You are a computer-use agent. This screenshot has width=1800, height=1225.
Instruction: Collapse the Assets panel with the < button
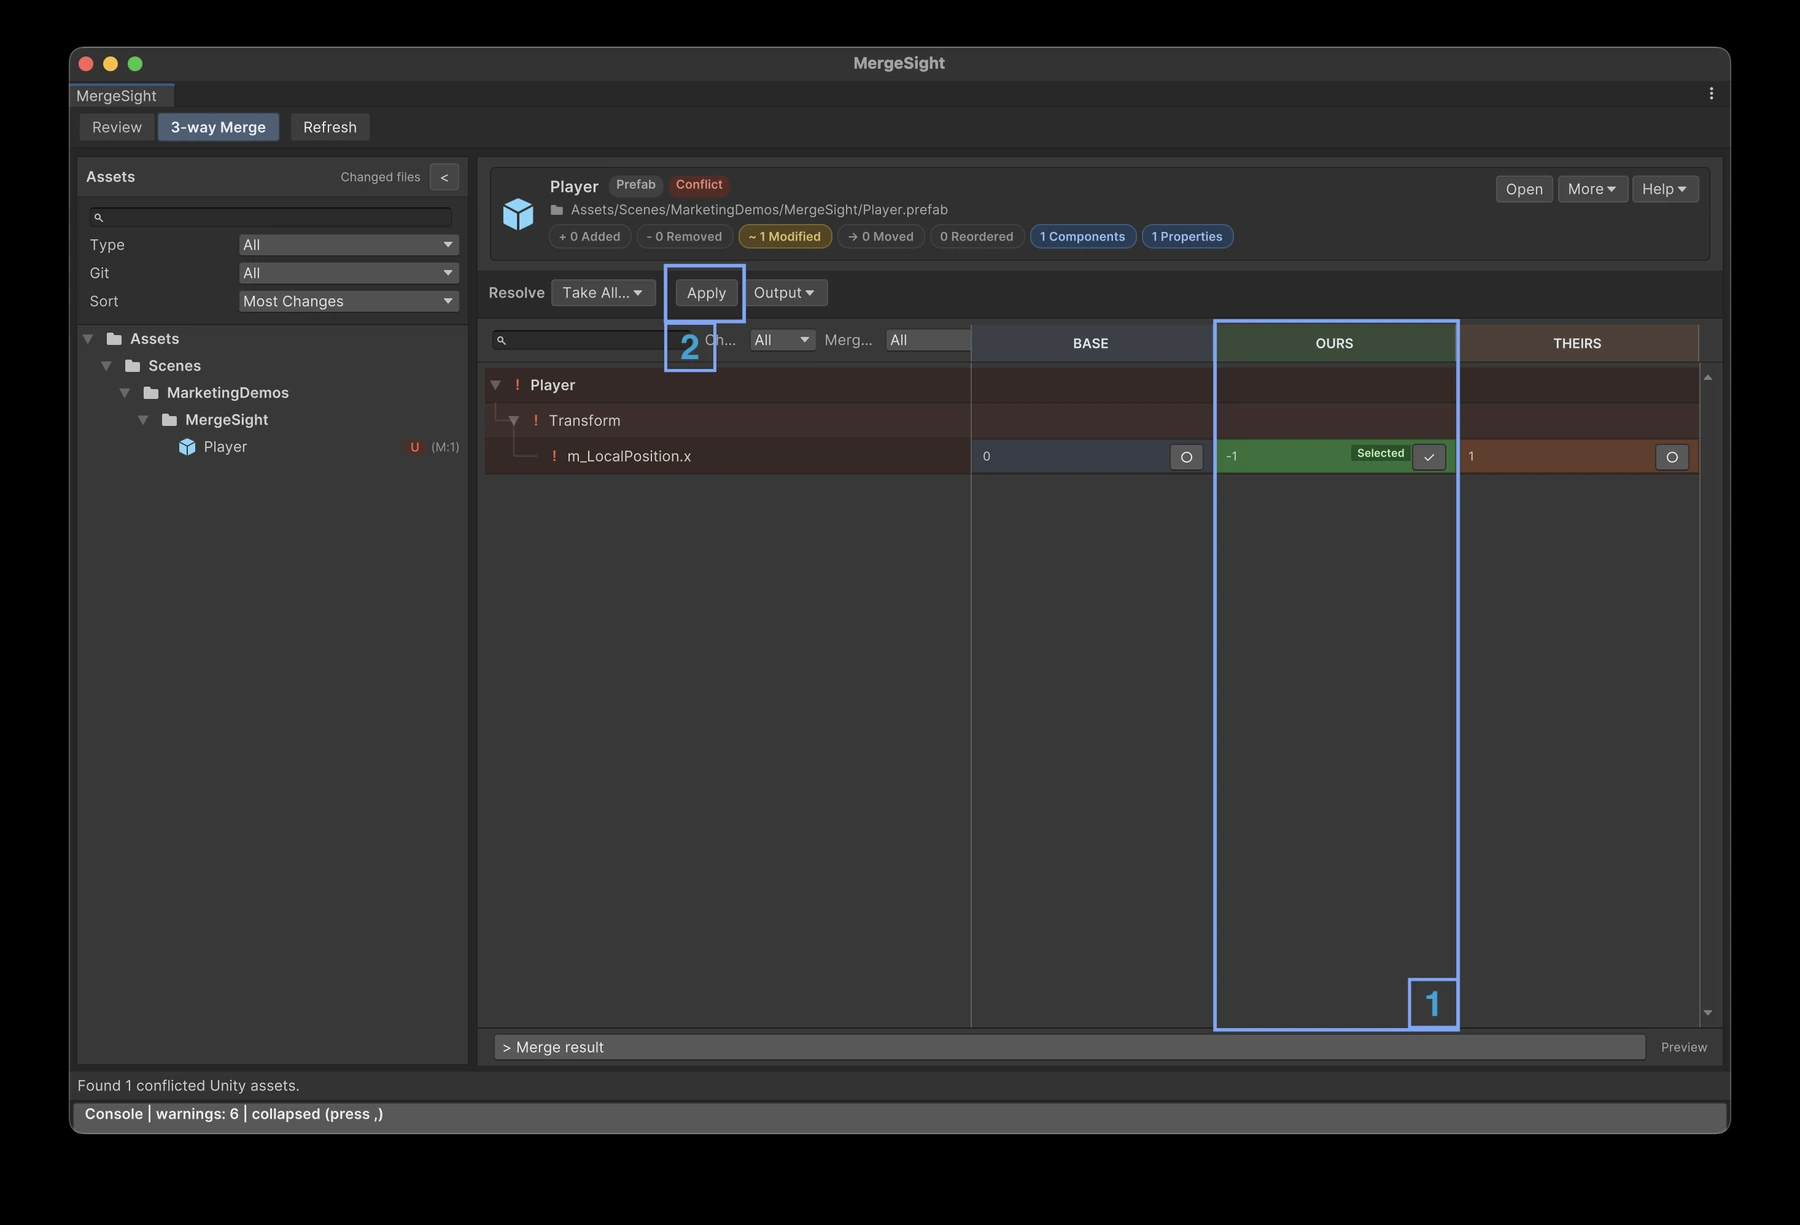click(x=444, y=177)
